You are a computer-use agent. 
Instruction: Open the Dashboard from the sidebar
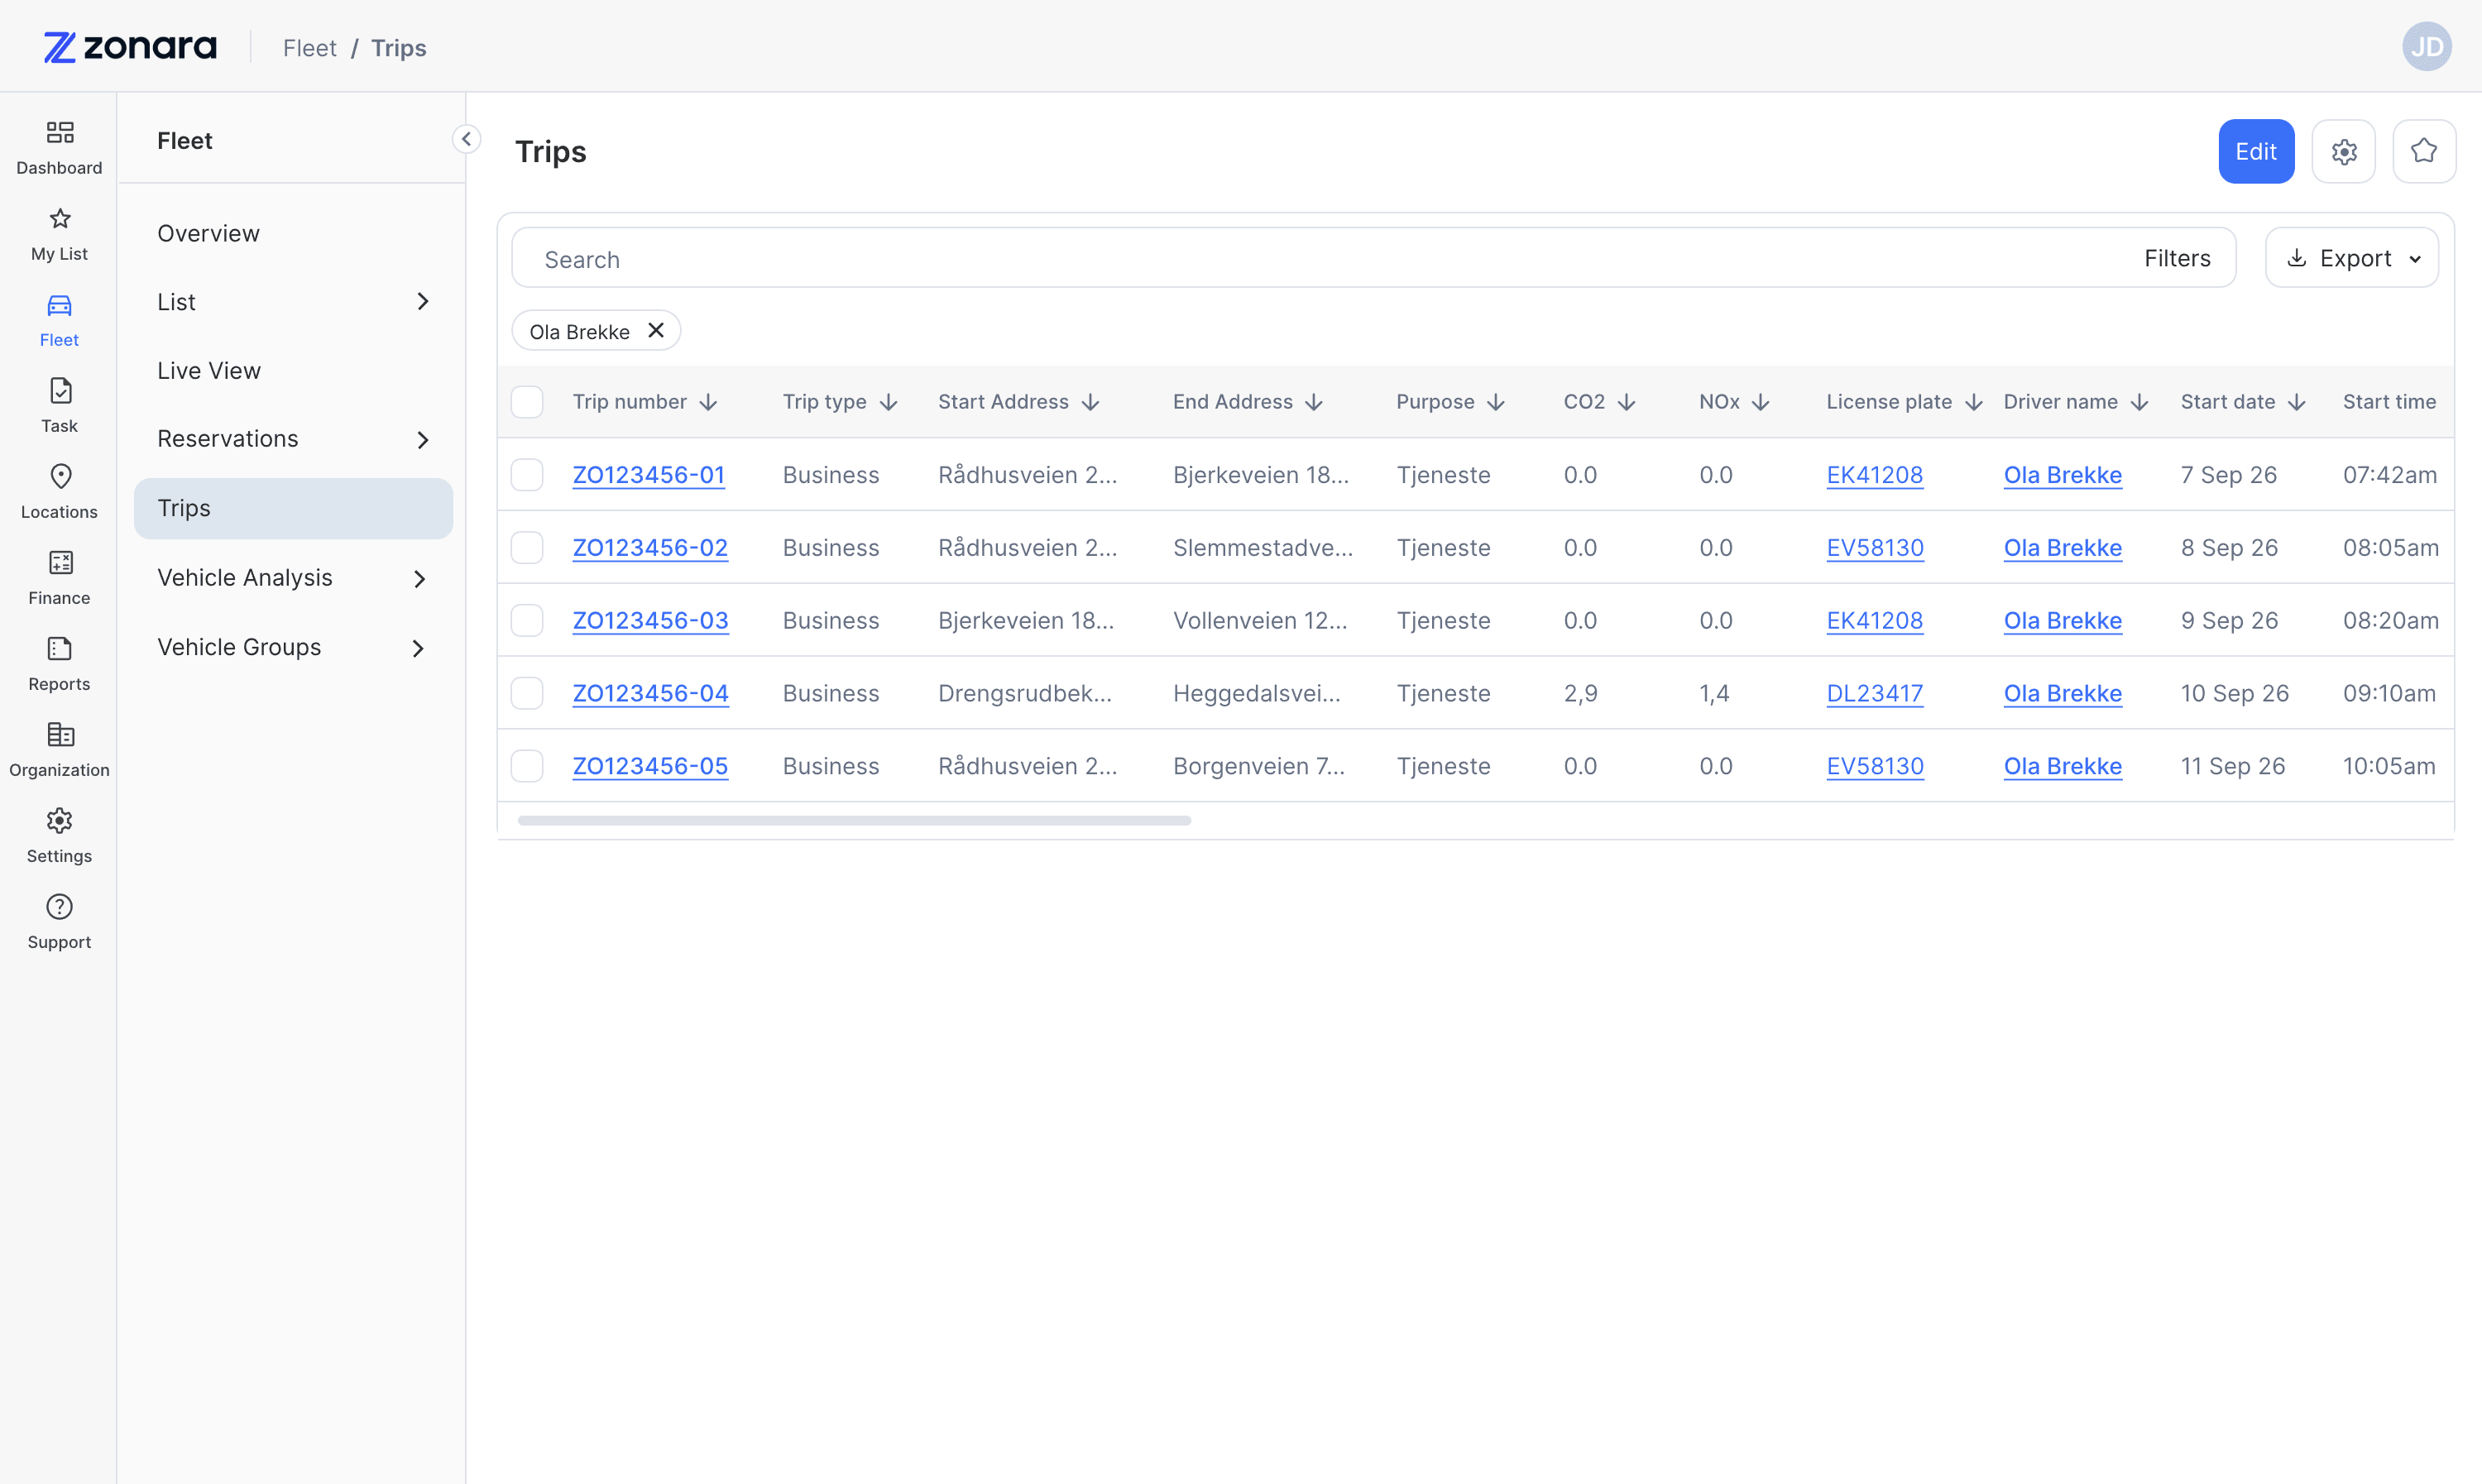click(x=59, y=148)
